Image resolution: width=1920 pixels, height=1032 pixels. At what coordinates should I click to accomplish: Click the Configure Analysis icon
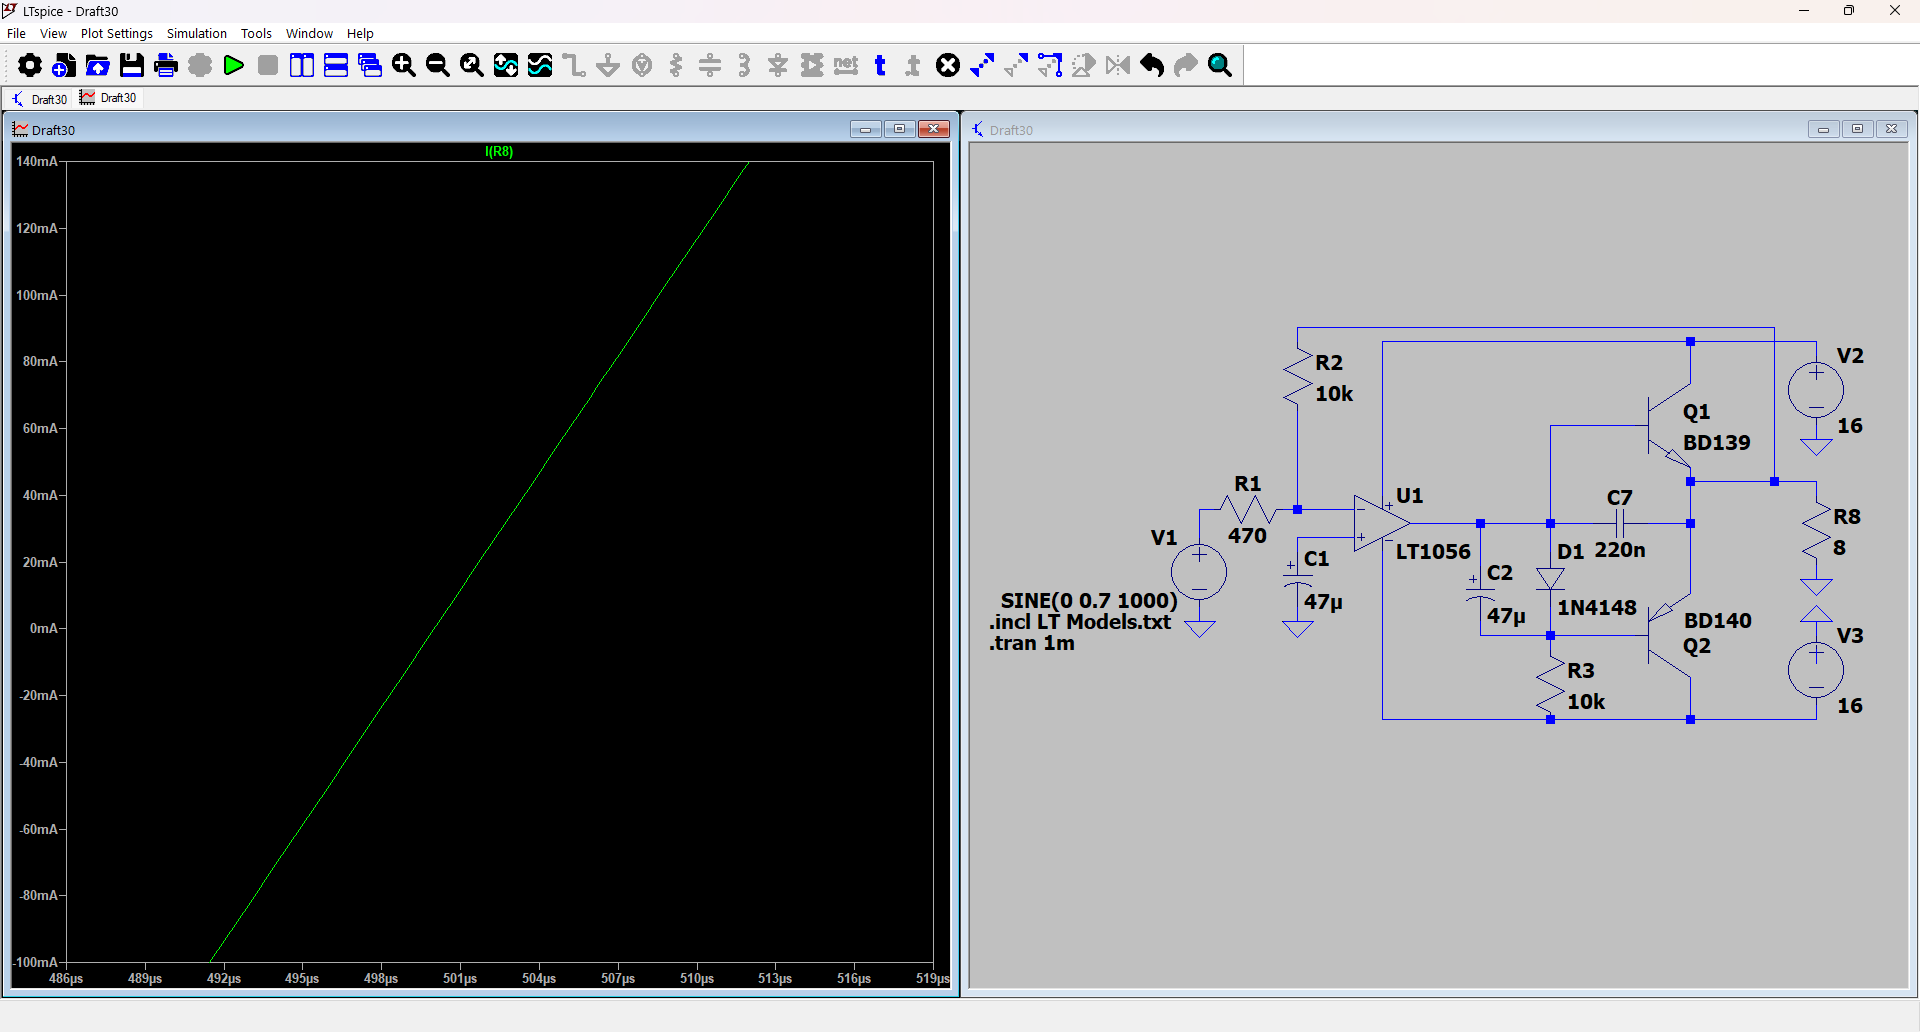click(200, 66)
